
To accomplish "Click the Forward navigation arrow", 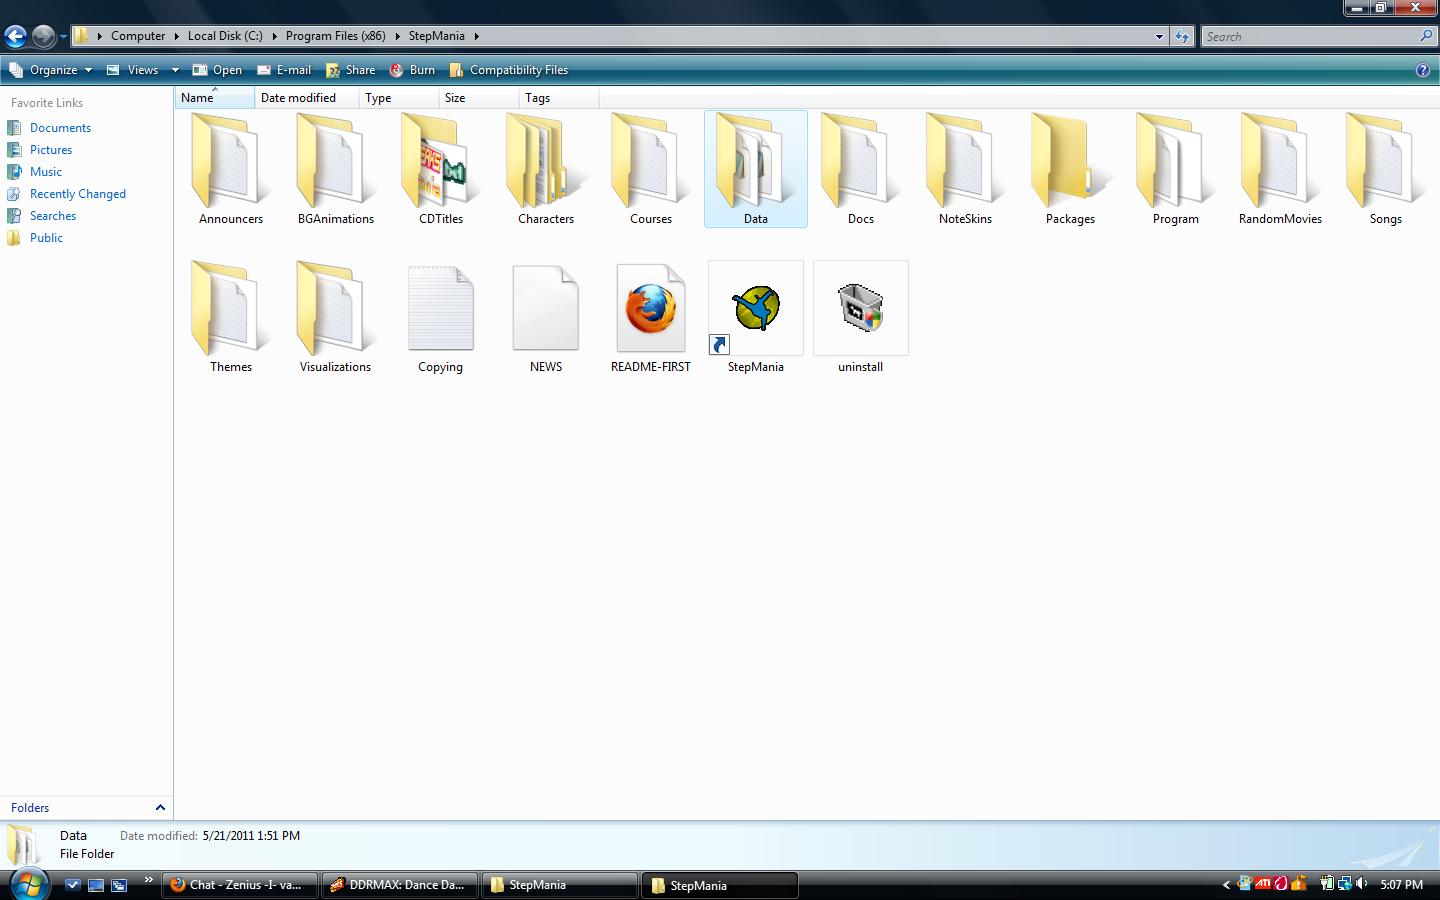I will [43, 37].
